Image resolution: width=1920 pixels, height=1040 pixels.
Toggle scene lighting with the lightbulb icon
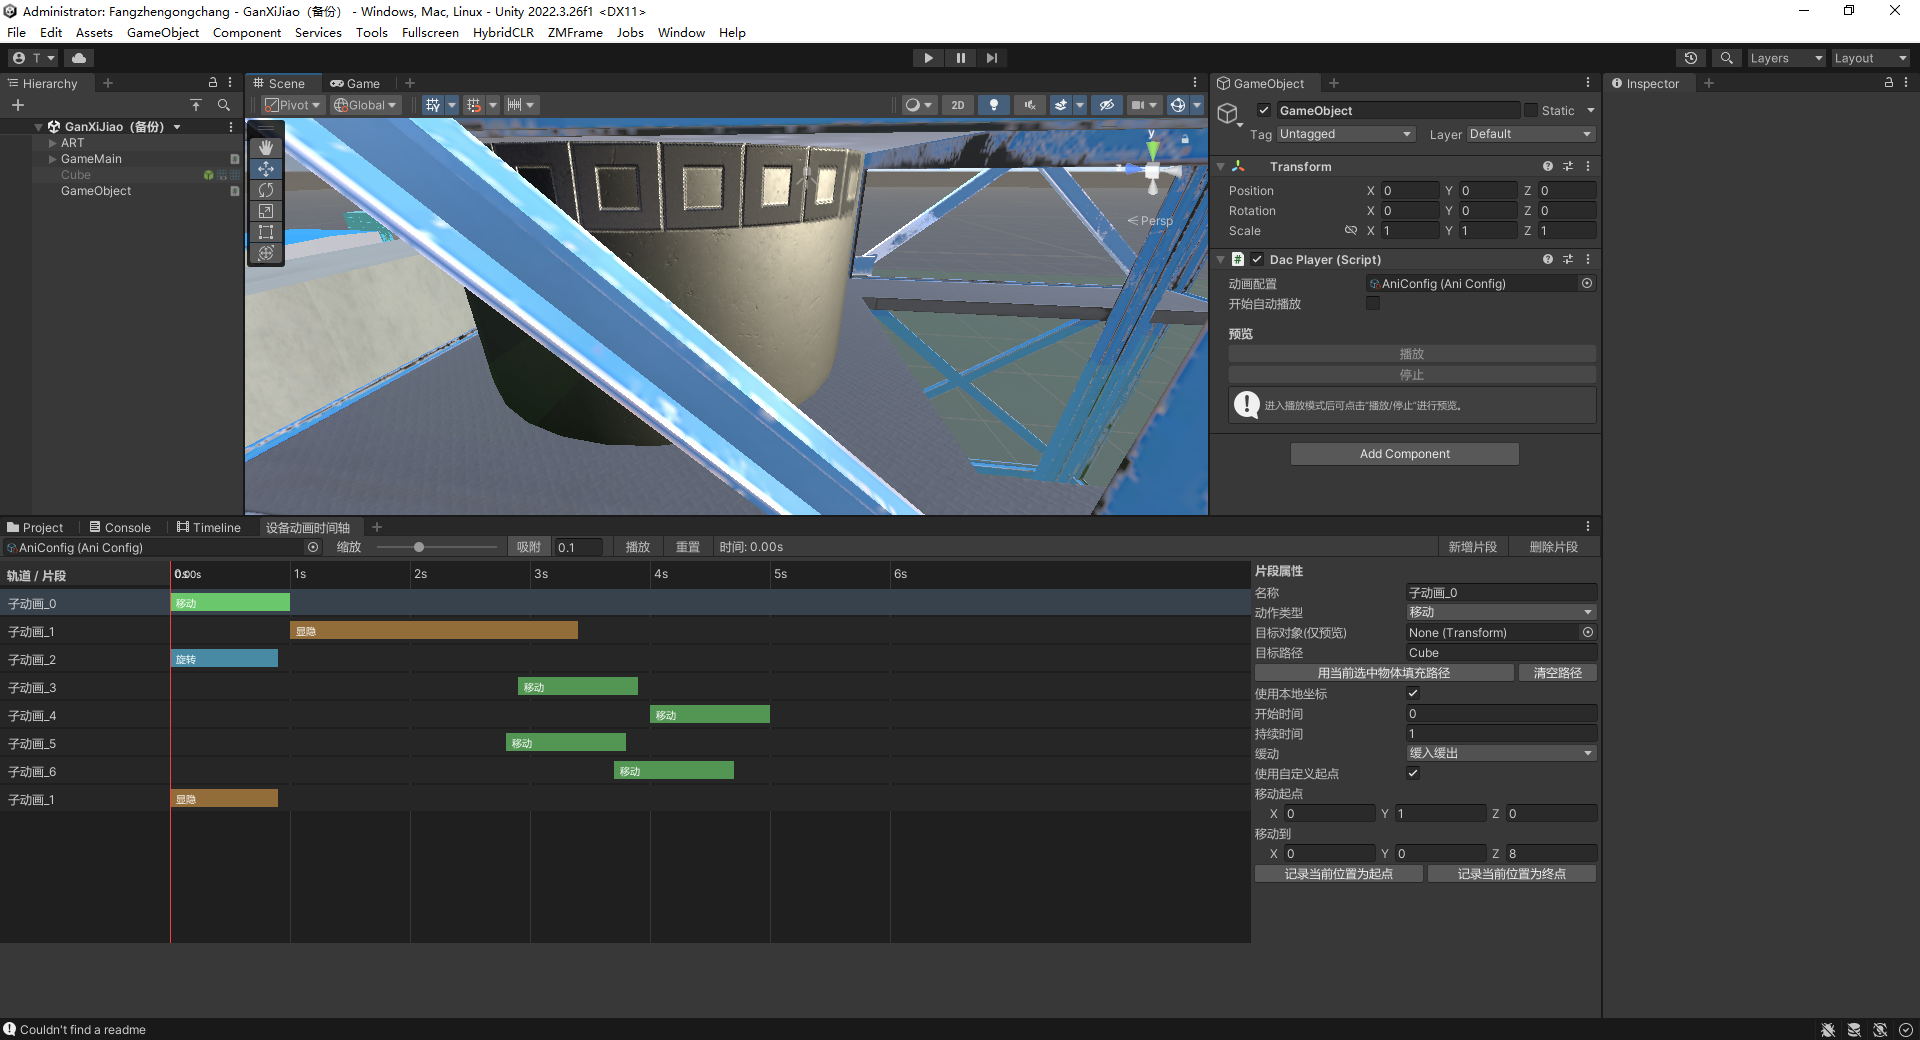[x=993, y=105]
